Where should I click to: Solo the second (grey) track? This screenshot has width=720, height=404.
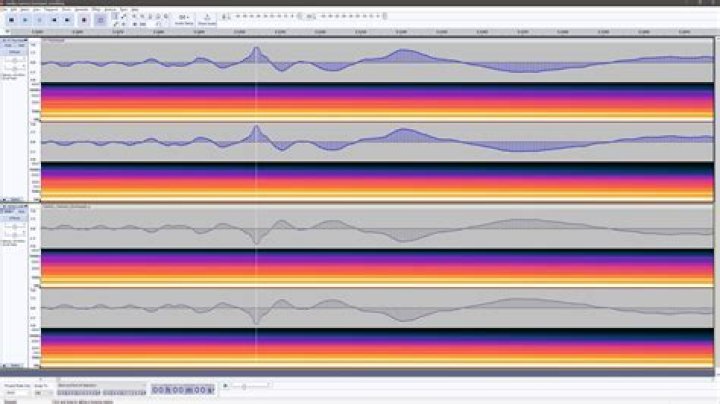click(21, 212)
